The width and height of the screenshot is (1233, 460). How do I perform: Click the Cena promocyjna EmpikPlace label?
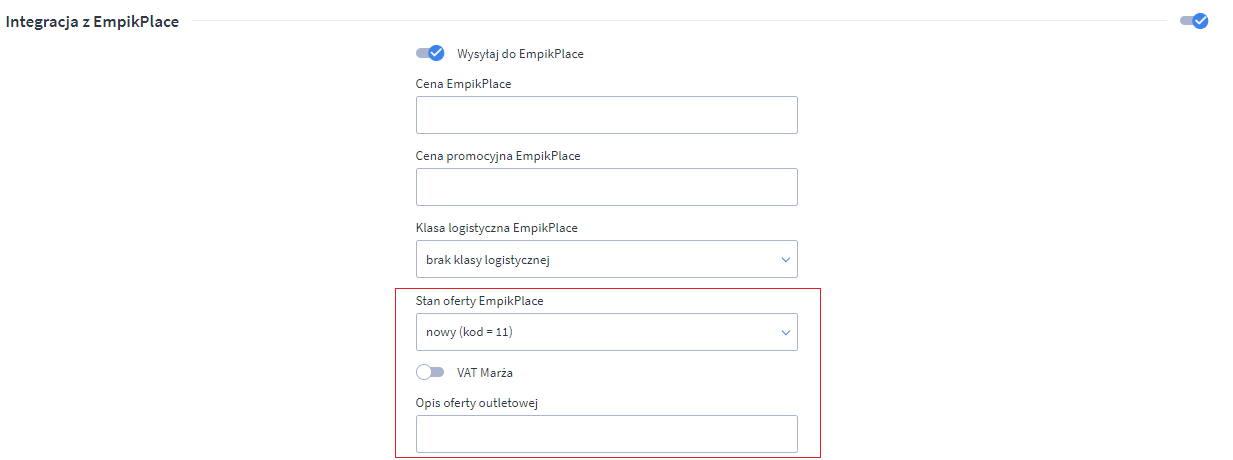[x=498, y=156]
